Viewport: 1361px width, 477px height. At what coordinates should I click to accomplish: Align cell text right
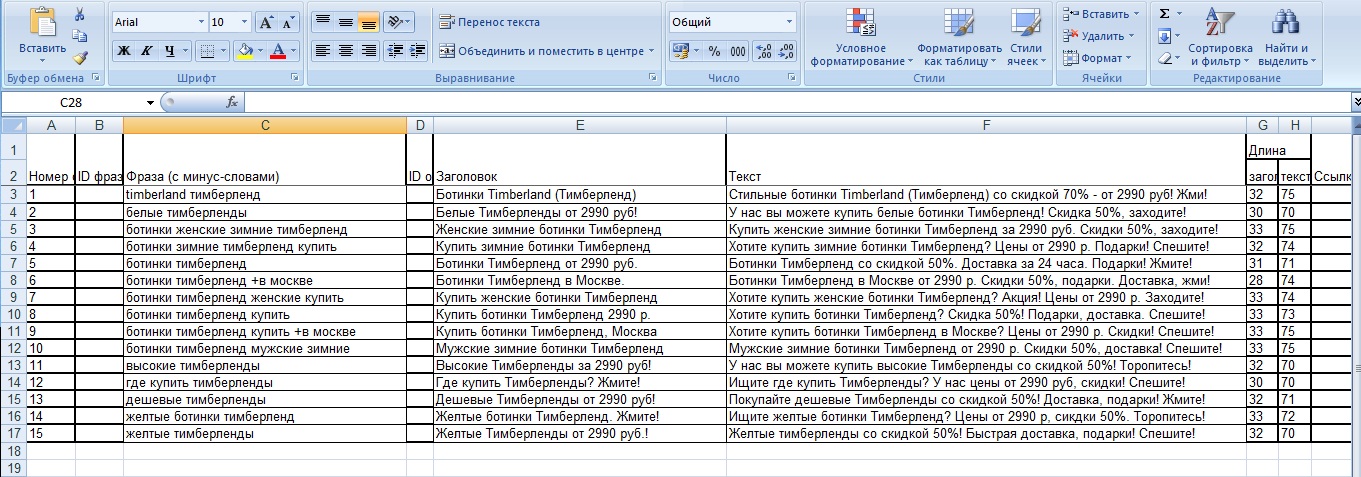368,51
